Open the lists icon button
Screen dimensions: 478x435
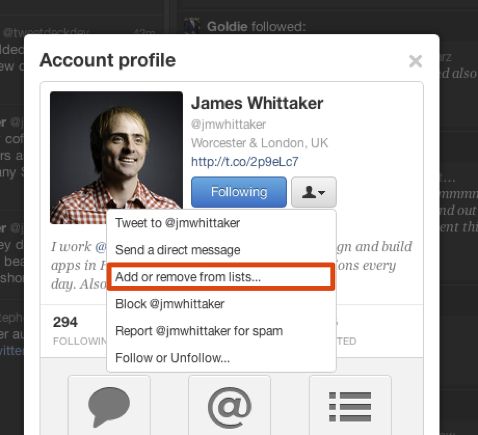350,406
